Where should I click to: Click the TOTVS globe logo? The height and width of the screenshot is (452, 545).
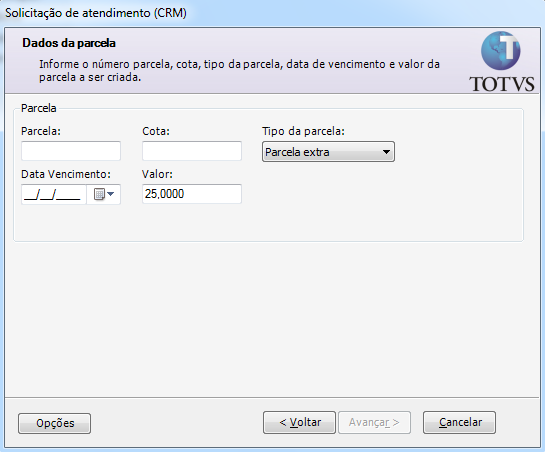(x=501, y=51)
